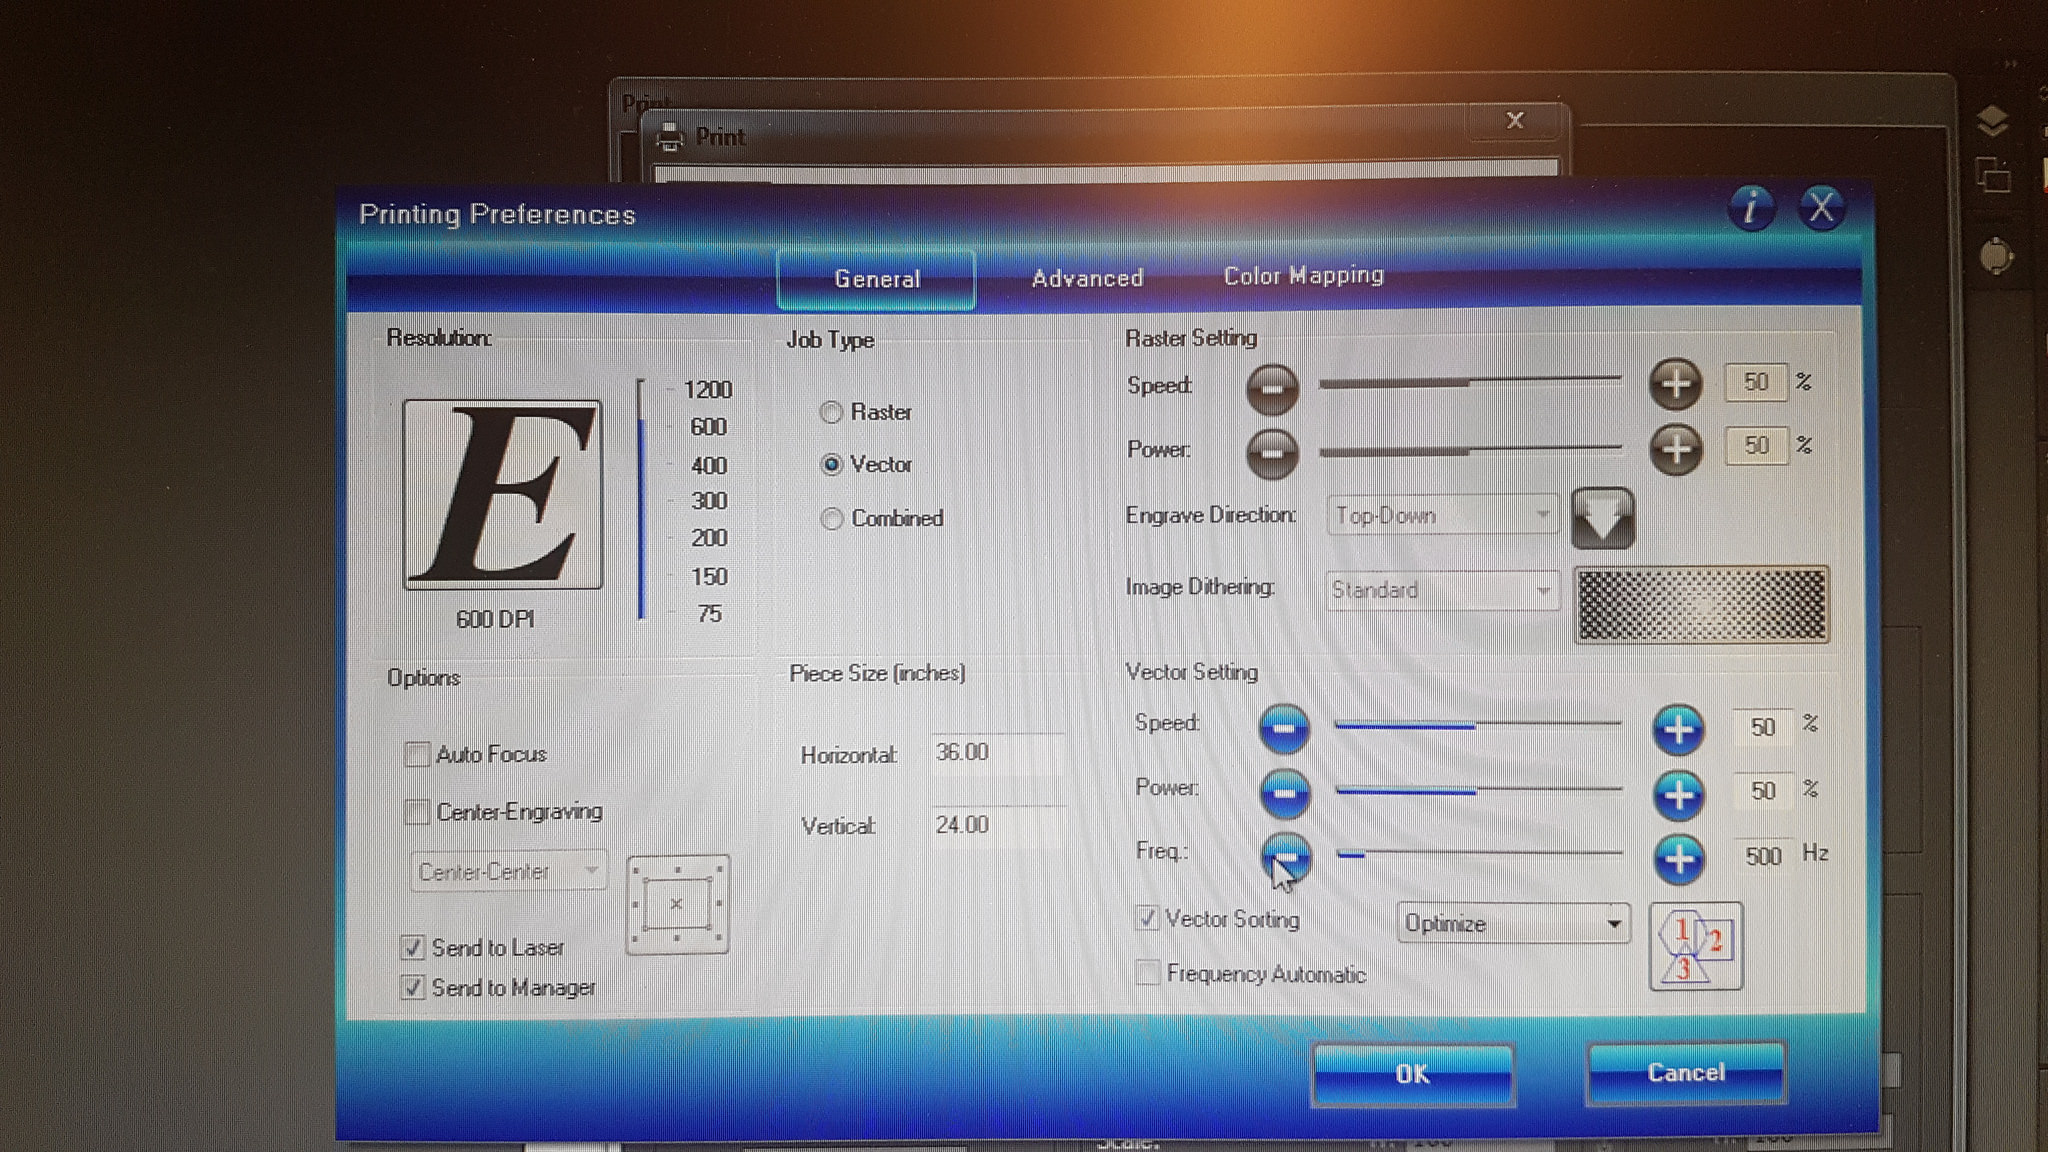The image size is (2048, 1152).
Task: Increase vector power with plus button
Action: point(1679,794)
